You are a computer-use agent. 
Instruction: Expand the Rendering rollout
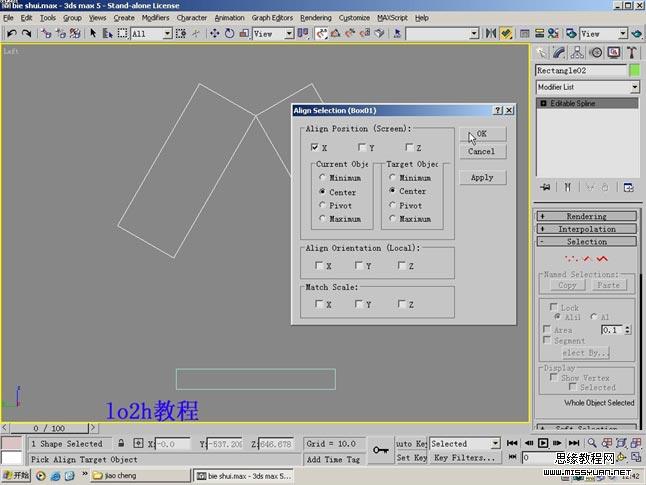[587, 216]
